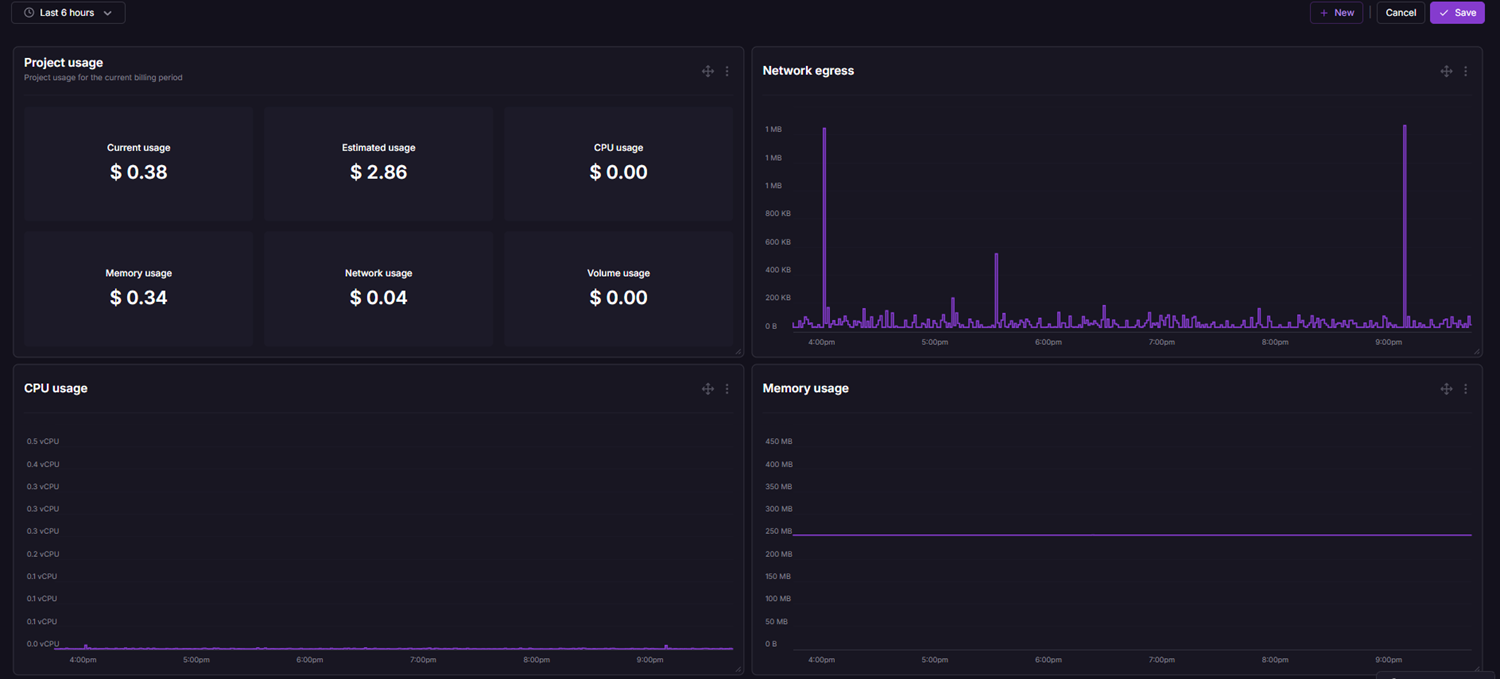Viewport: 1500px width, 679px height.
Task: Click the resize corner of Project usage panel
Action: (738, 352)
